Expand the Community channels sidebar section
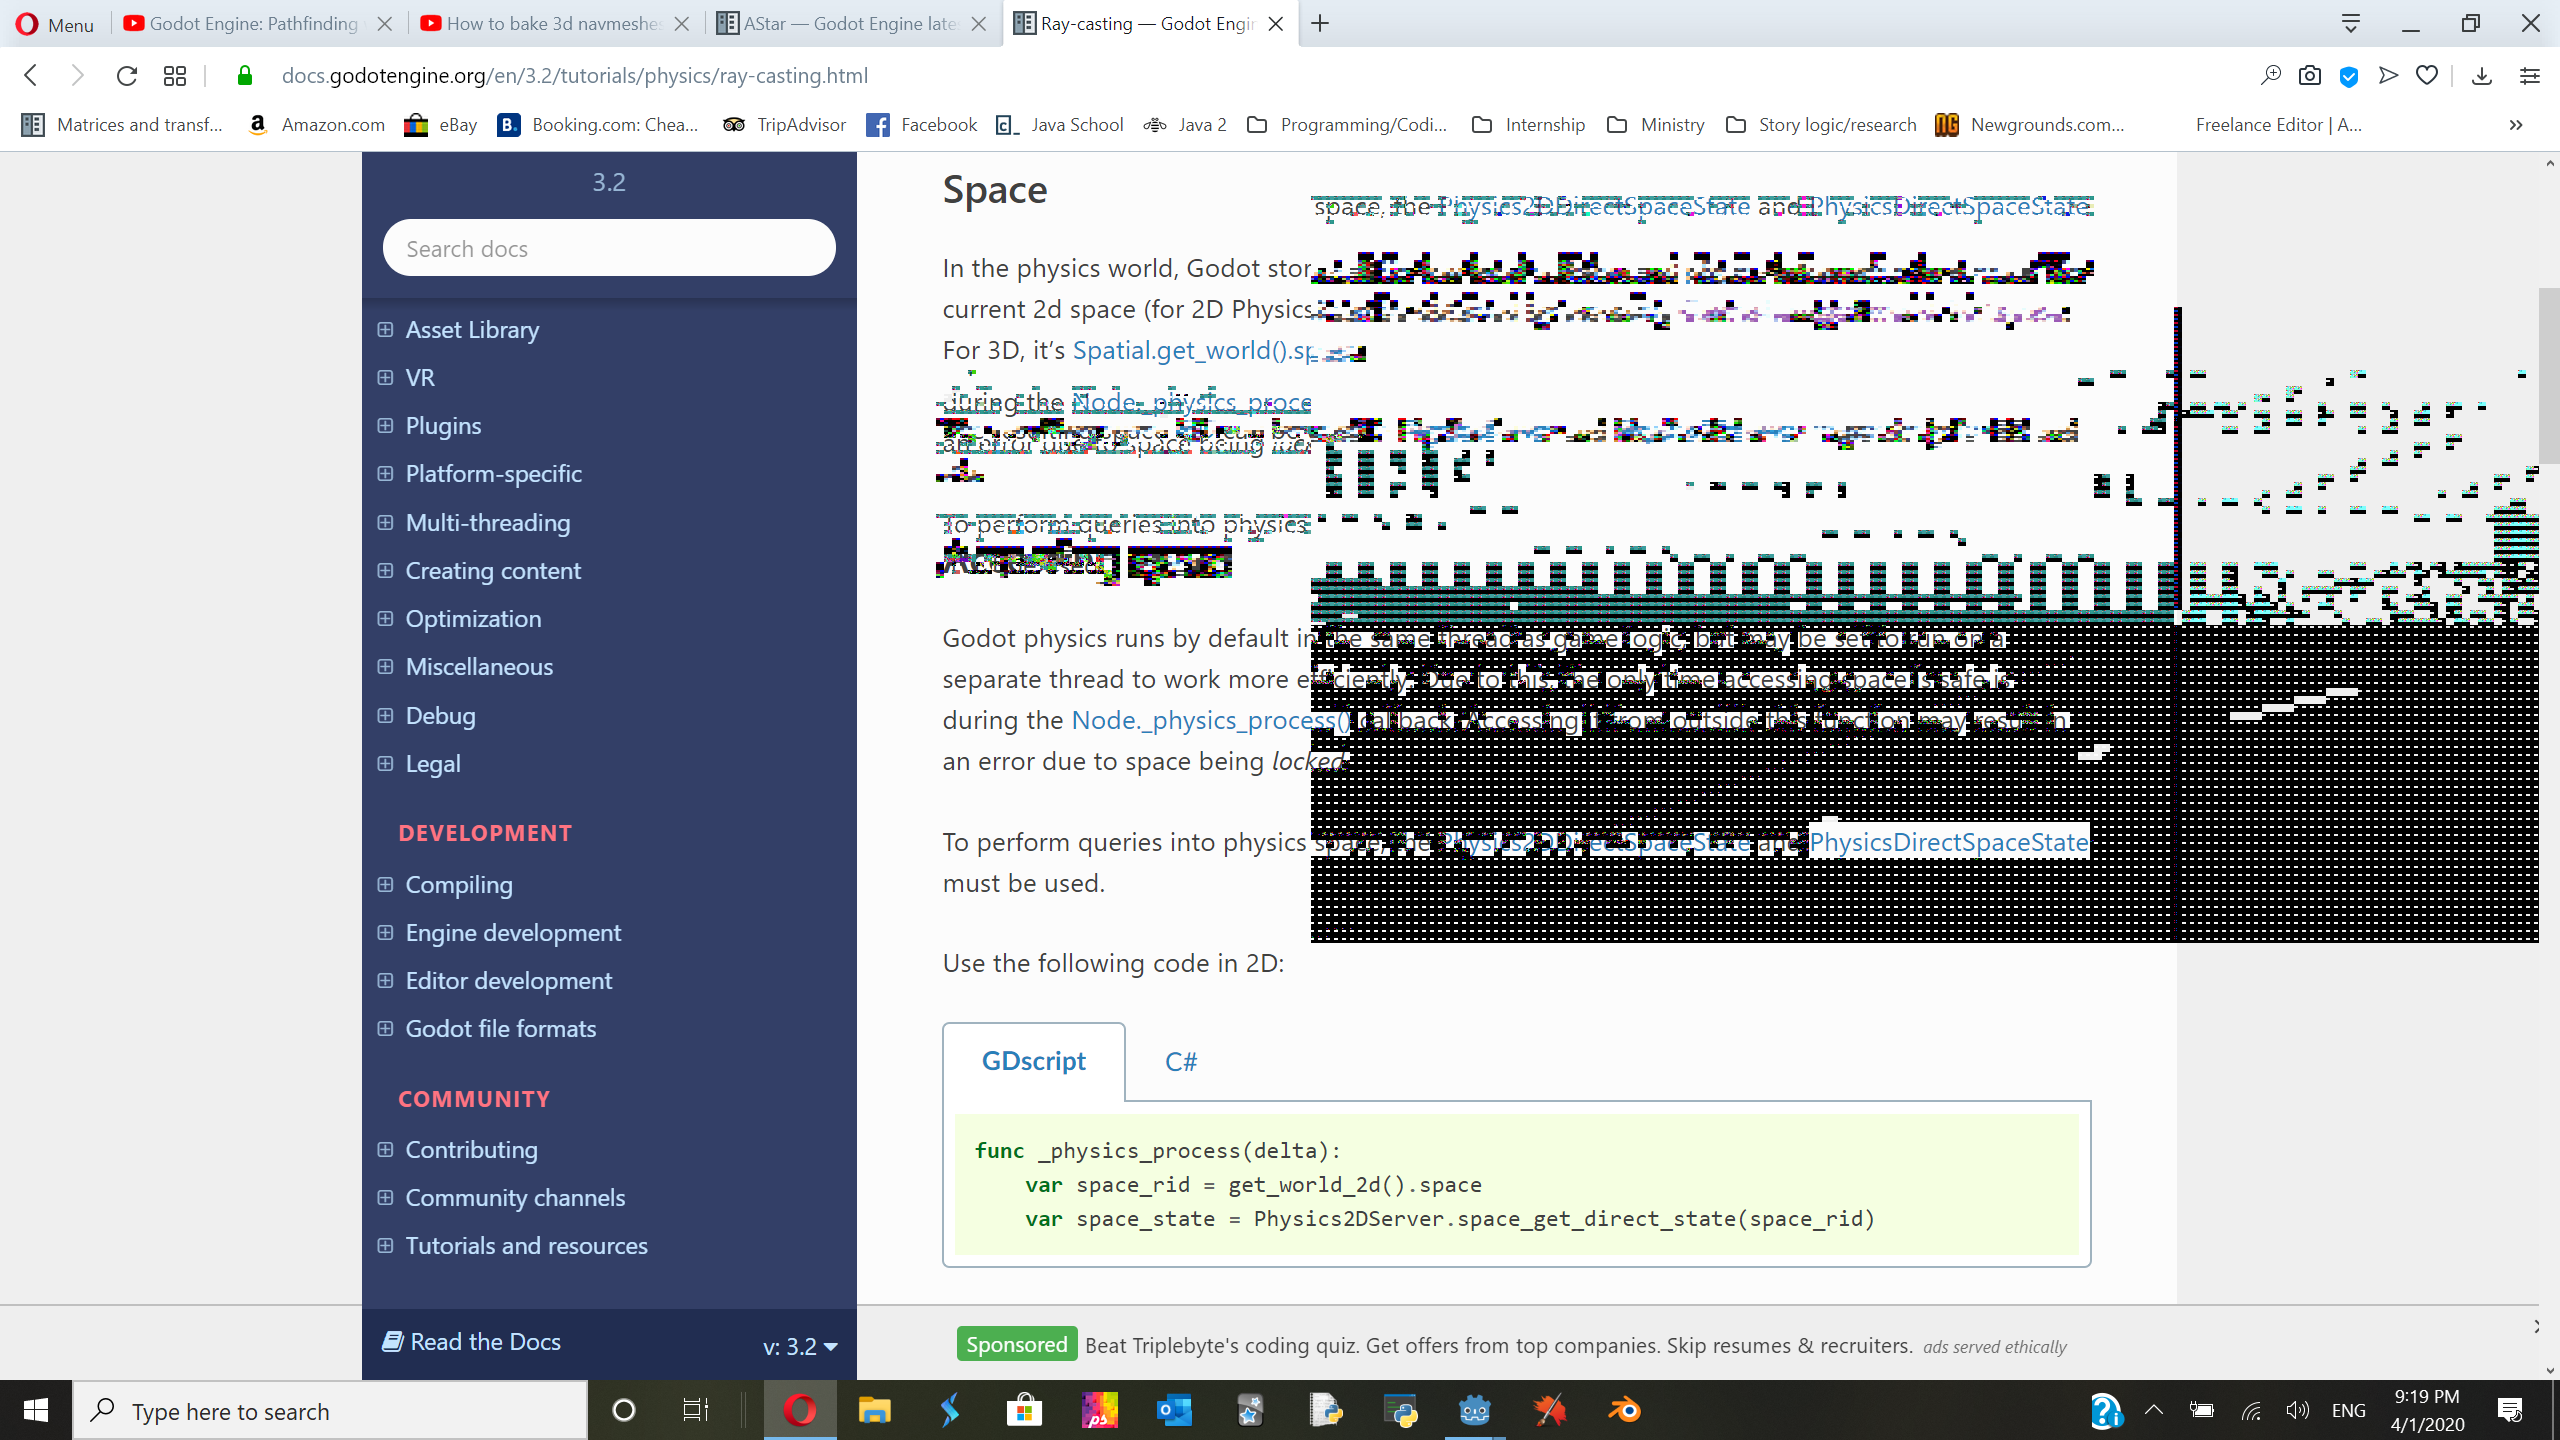The height and width of the screenshot is (1440, 2560). click(385, 1198)
